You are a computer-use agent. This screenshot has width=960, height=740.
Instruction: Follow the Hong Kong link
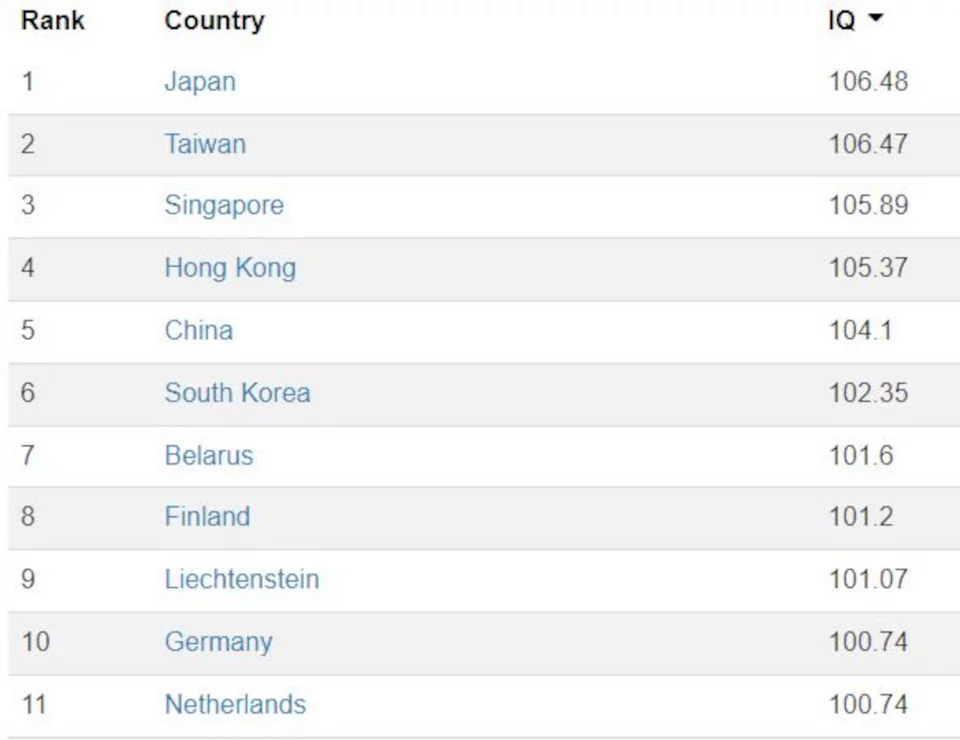(230, 268)
